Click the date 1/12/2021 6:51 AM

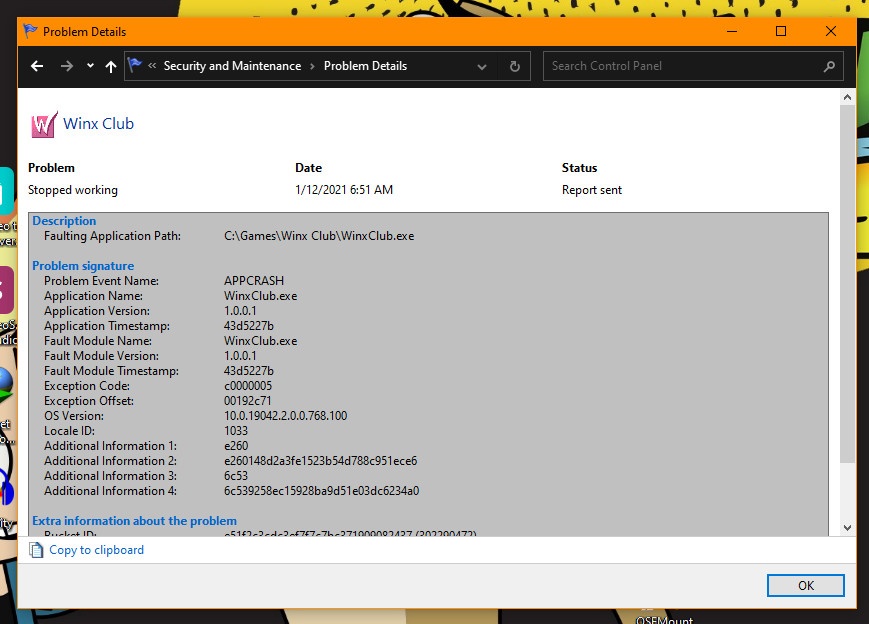(x=344, y=190)
